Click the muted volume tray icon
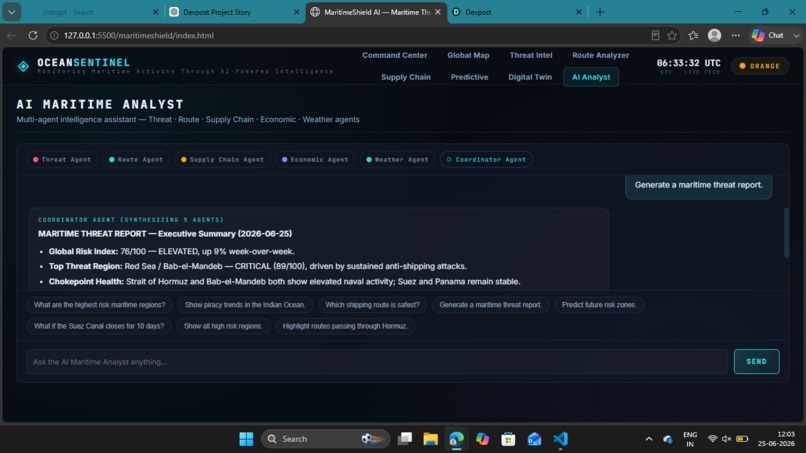This screenshot has width=806, height=453. 726,439
